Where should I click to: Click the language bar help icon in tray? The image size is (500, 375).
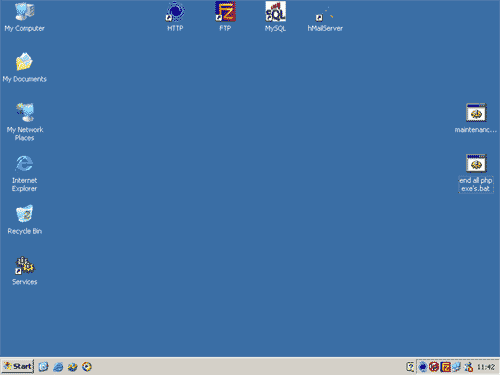(410, 367)
